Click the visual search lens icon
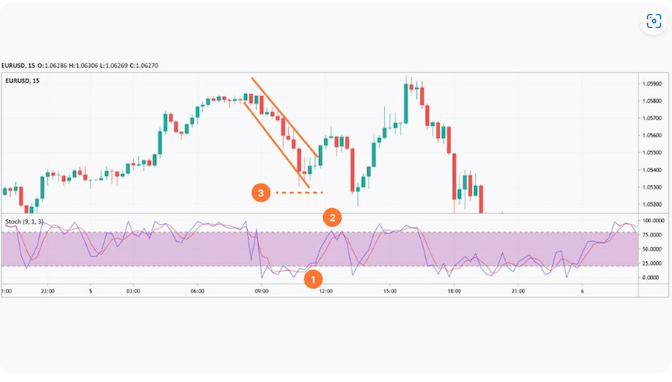The image size is (672, 382). click(654, 21)
